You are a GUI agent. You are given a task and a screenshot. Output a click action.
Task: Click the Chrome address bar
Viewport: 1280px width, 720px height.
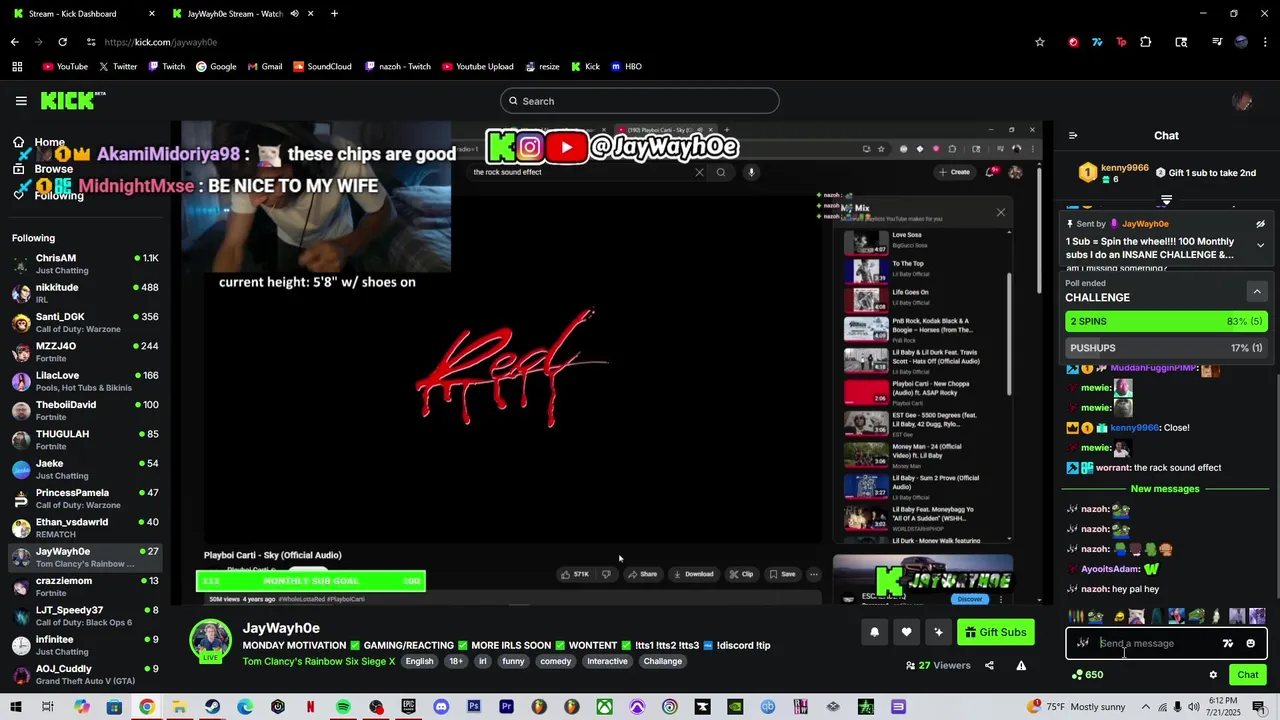pyautogui.click(x=560, y=42)
